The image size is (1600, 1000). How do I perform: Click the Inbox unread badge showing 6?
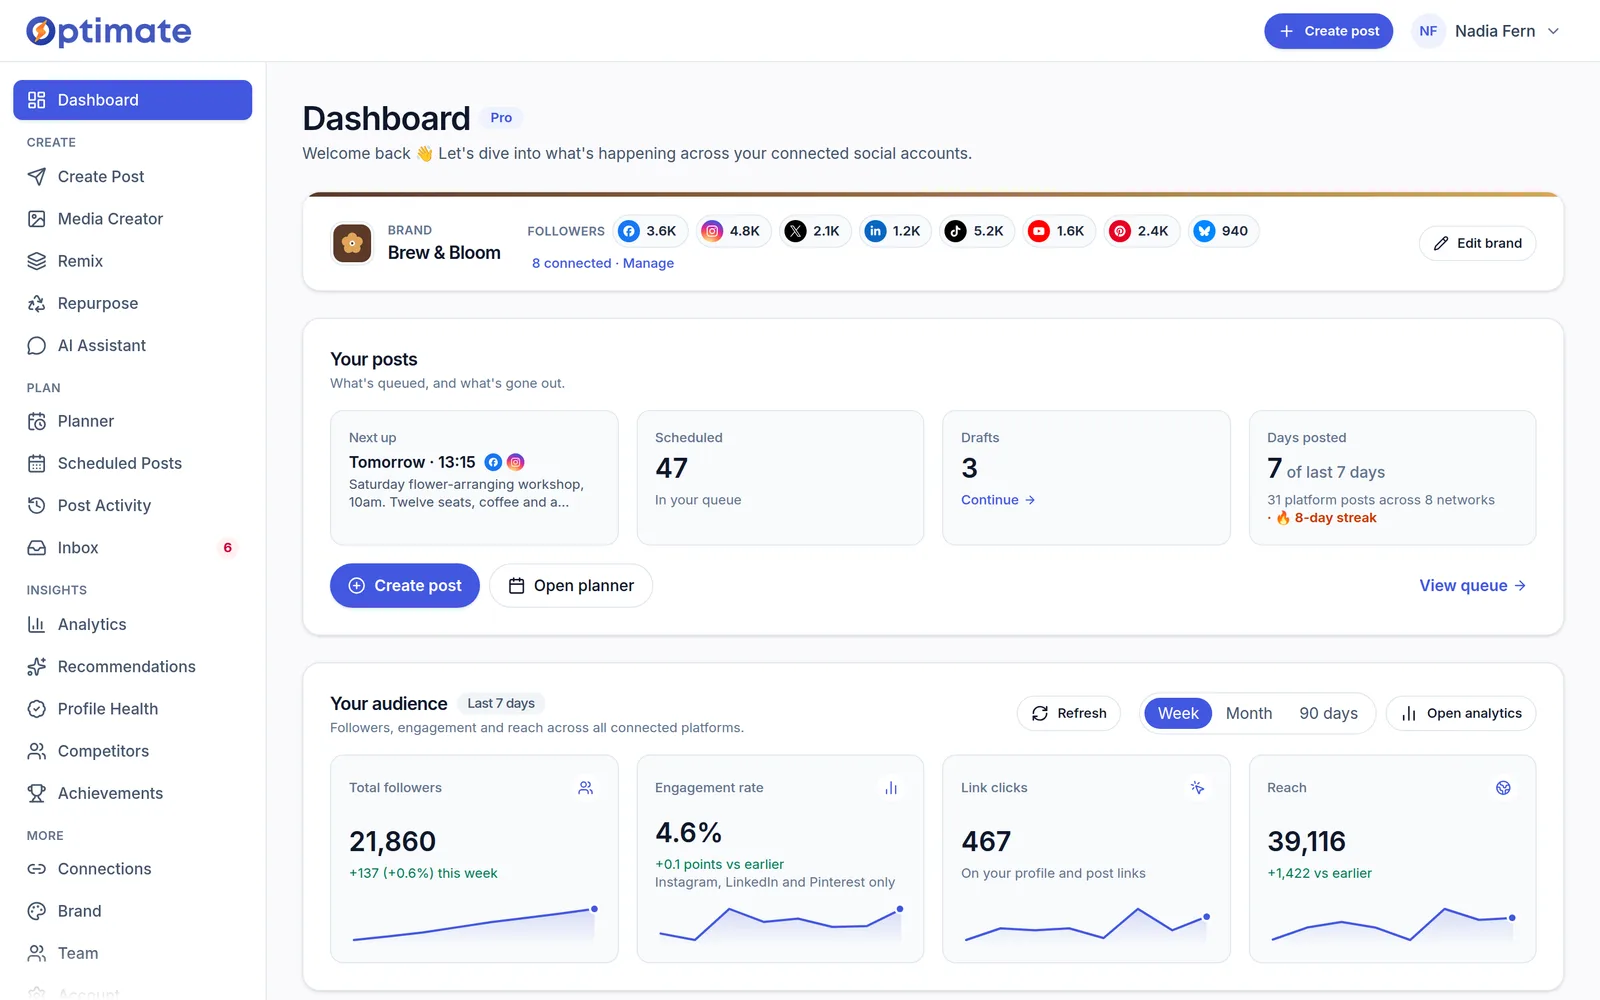227,547
